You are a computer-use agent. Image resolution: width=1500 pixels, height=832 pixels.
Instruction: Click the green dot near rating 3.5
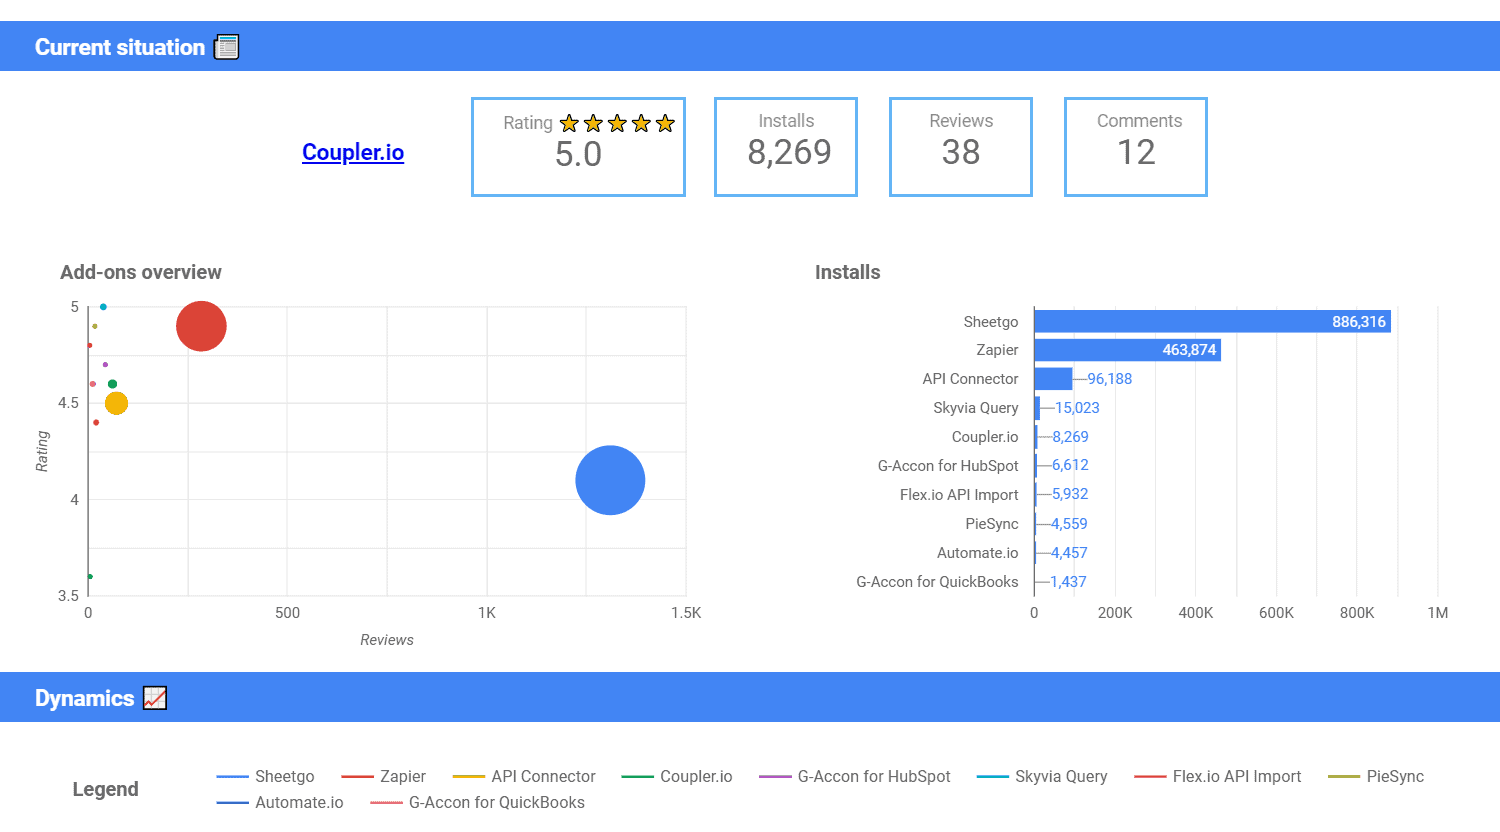tap(90, 576)
